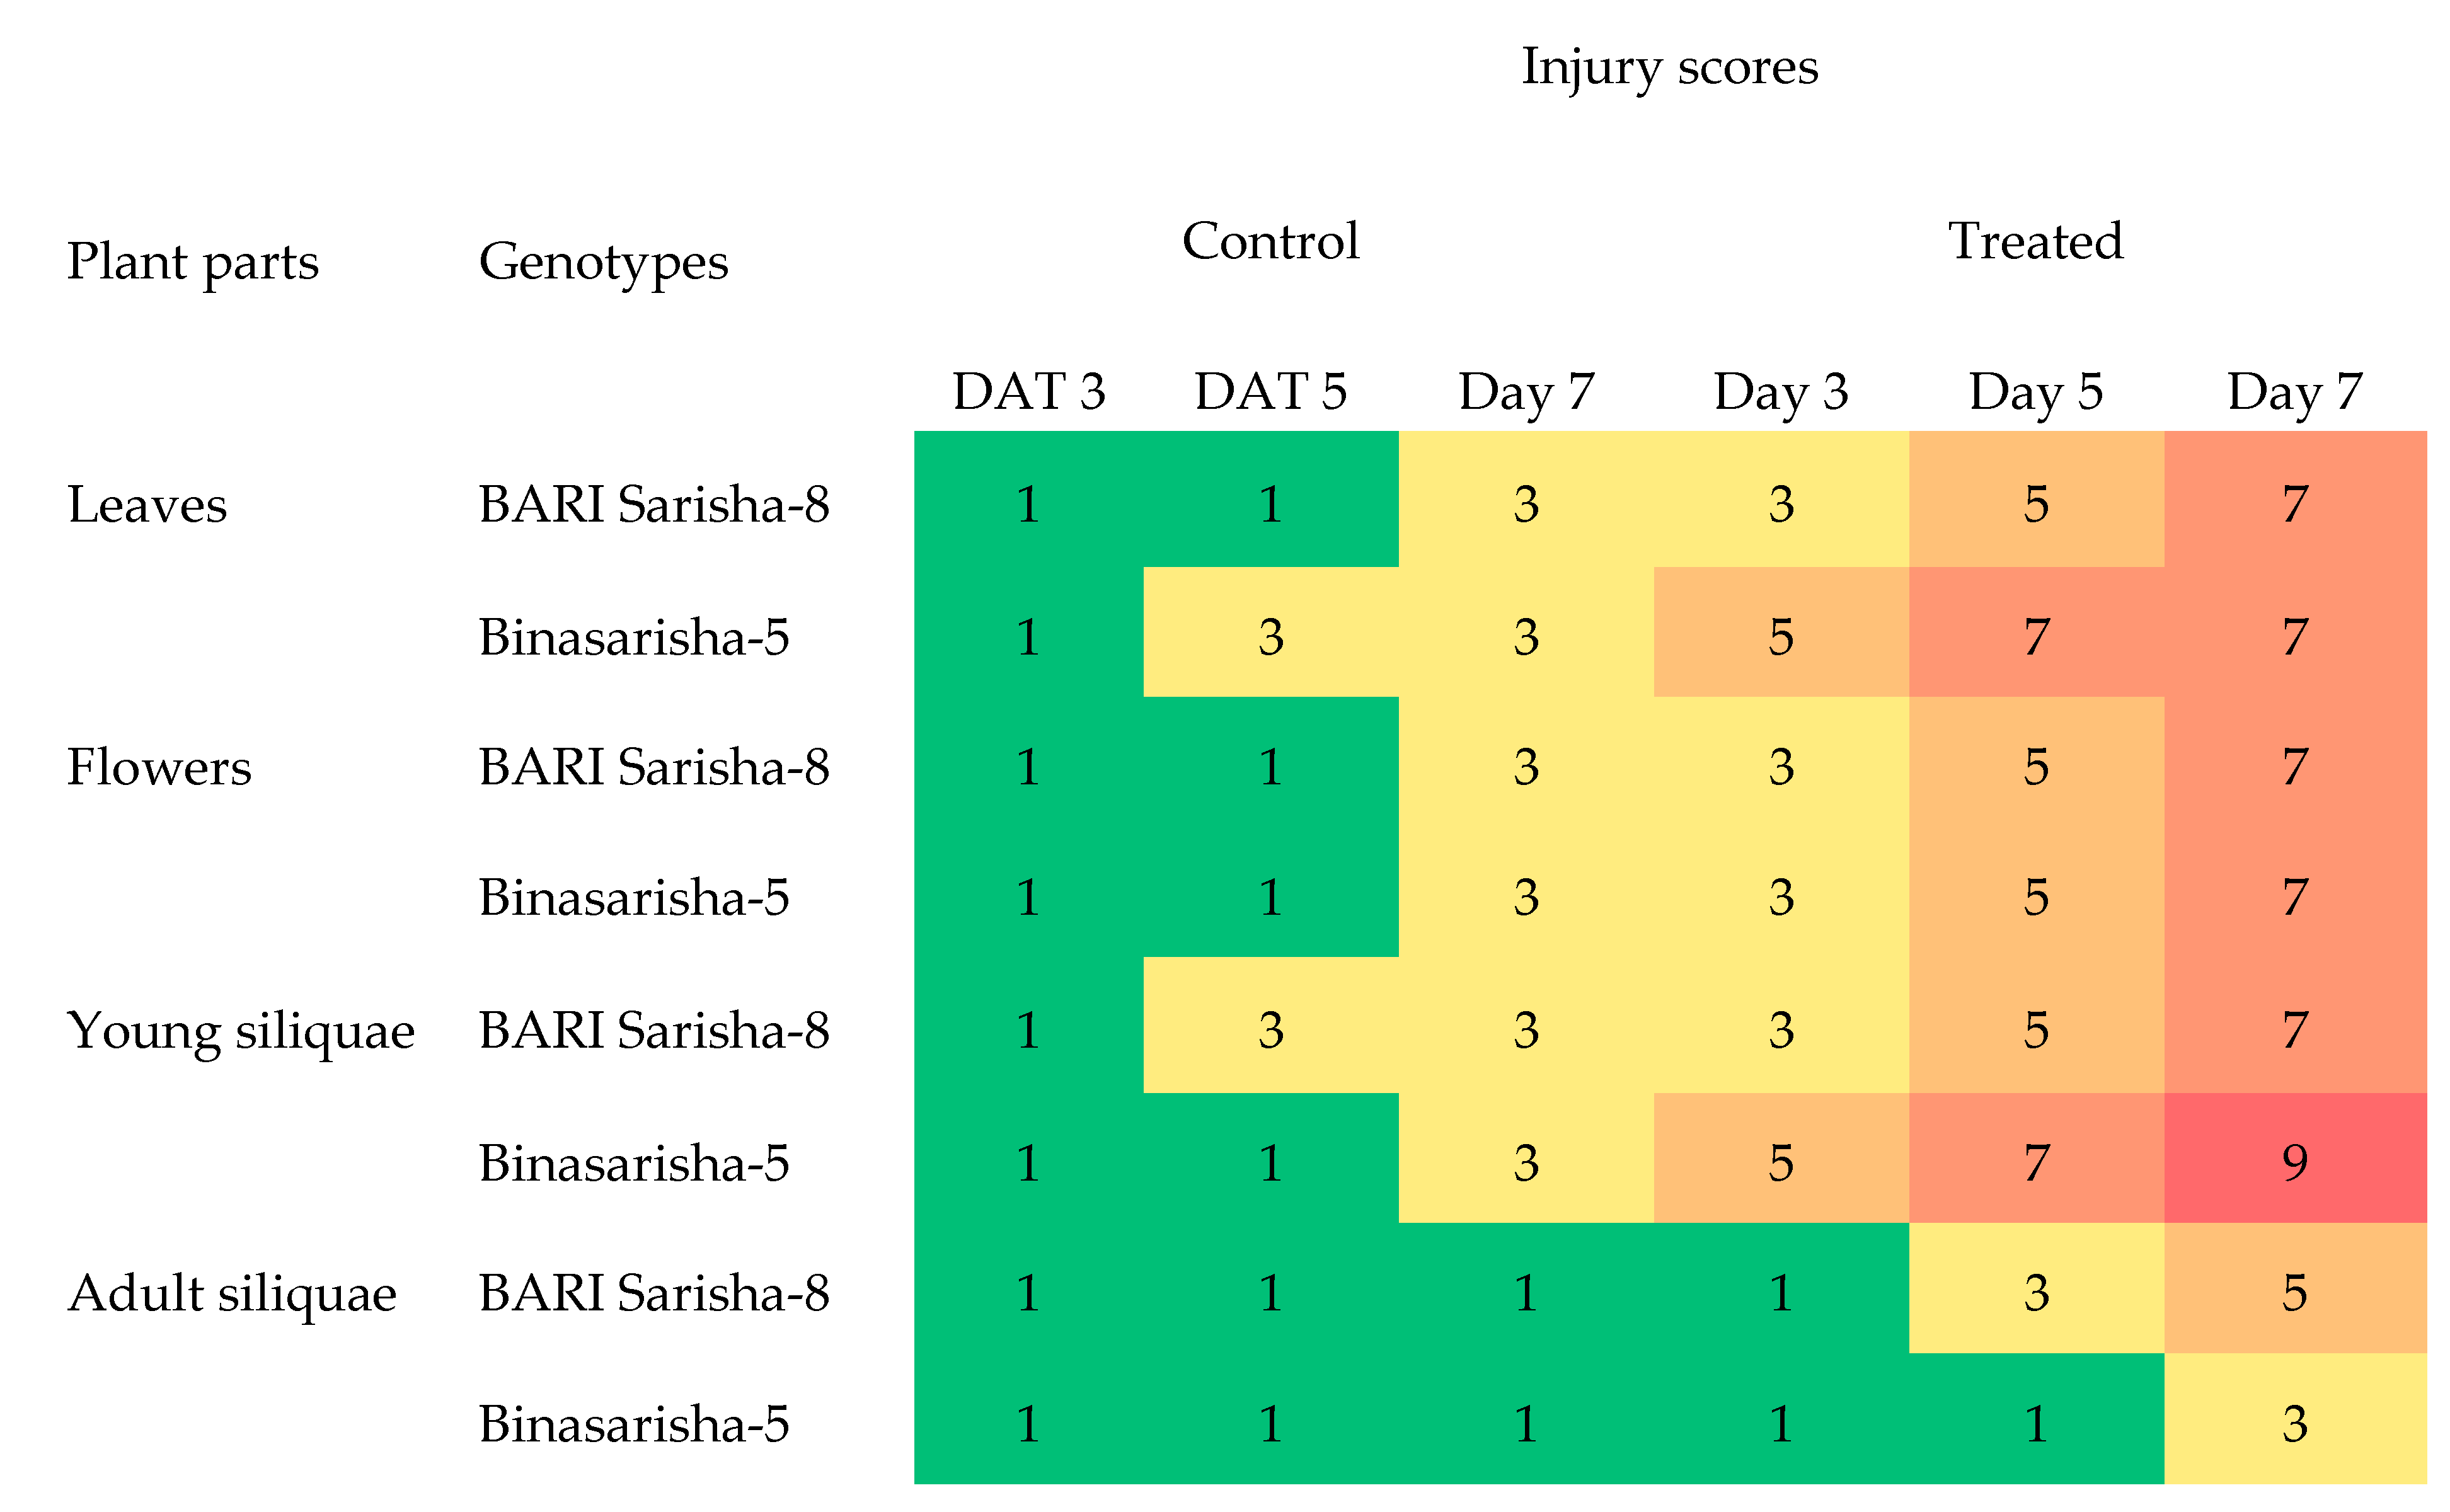Click the last "Binasarisha-5" genotype label
This screenshot has width=2450, height=1512.
(x=634, y=1424)
